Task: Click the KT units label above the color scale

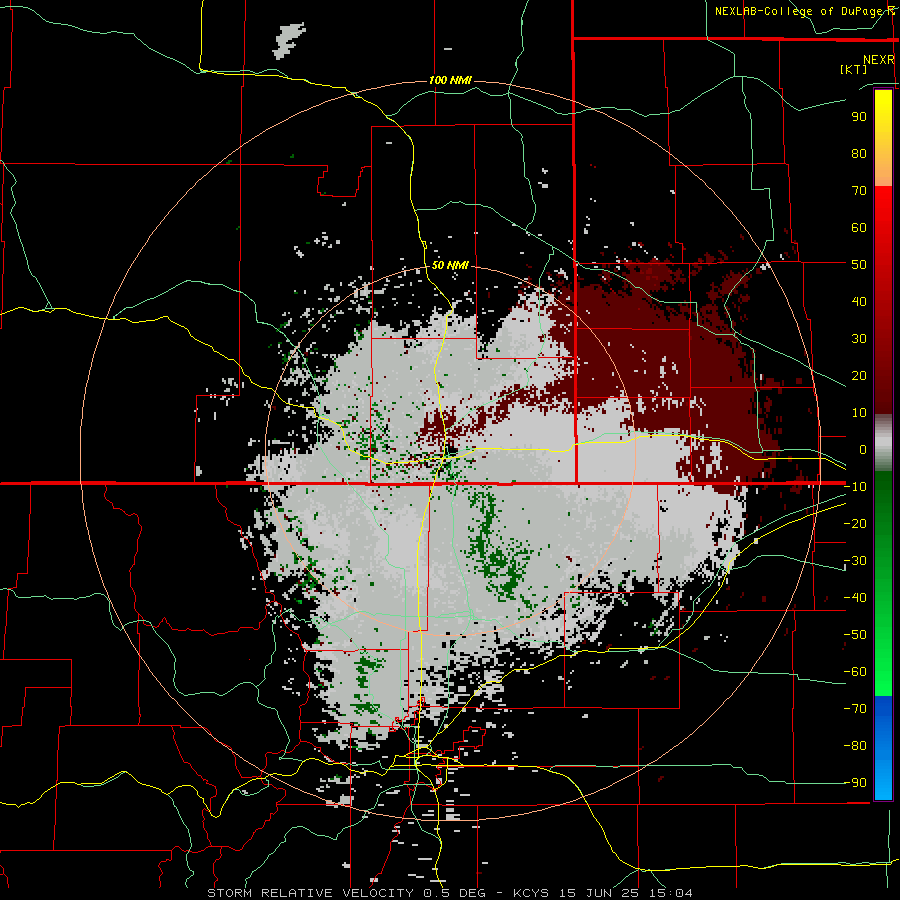Action: (x=853, y=69)
